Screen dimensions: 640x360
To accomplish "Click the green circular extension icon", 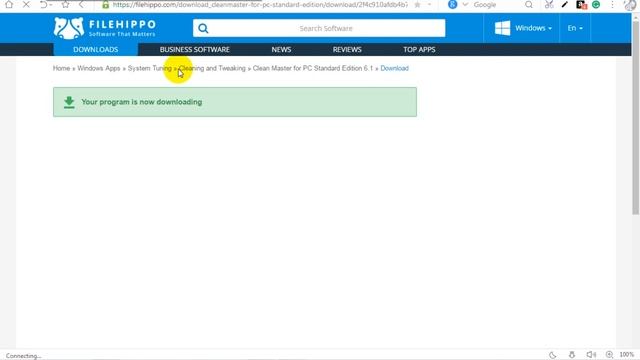I will point(596,5).
